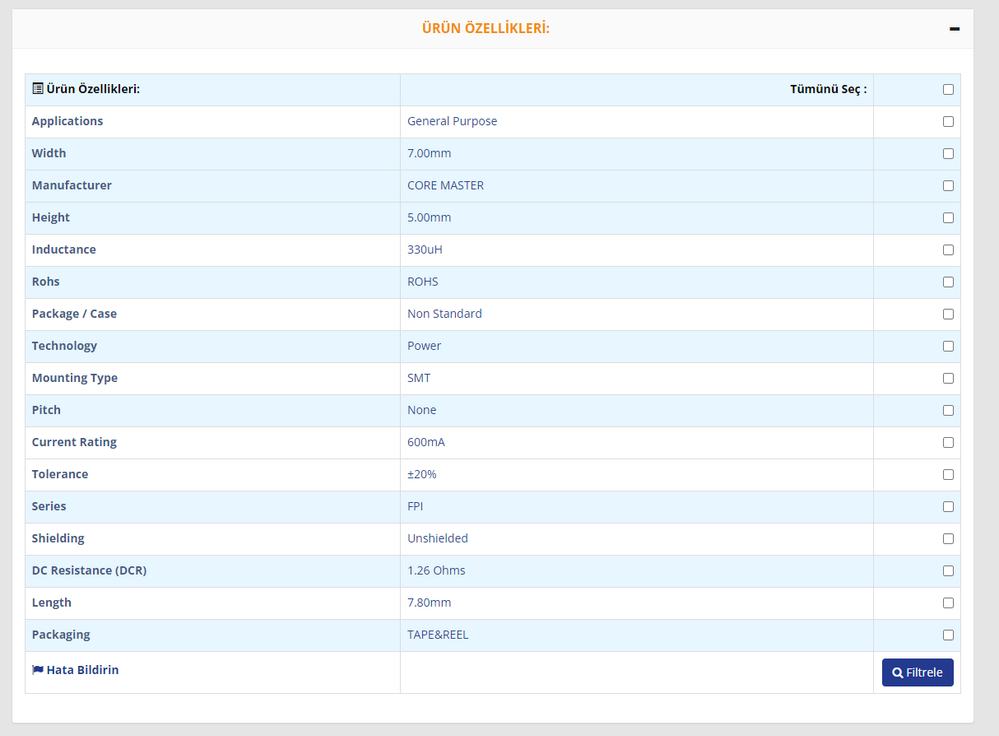Click the 5.00mm height value
The width and height of the screenshot is (999, 736).
click(x=429, y=217)
